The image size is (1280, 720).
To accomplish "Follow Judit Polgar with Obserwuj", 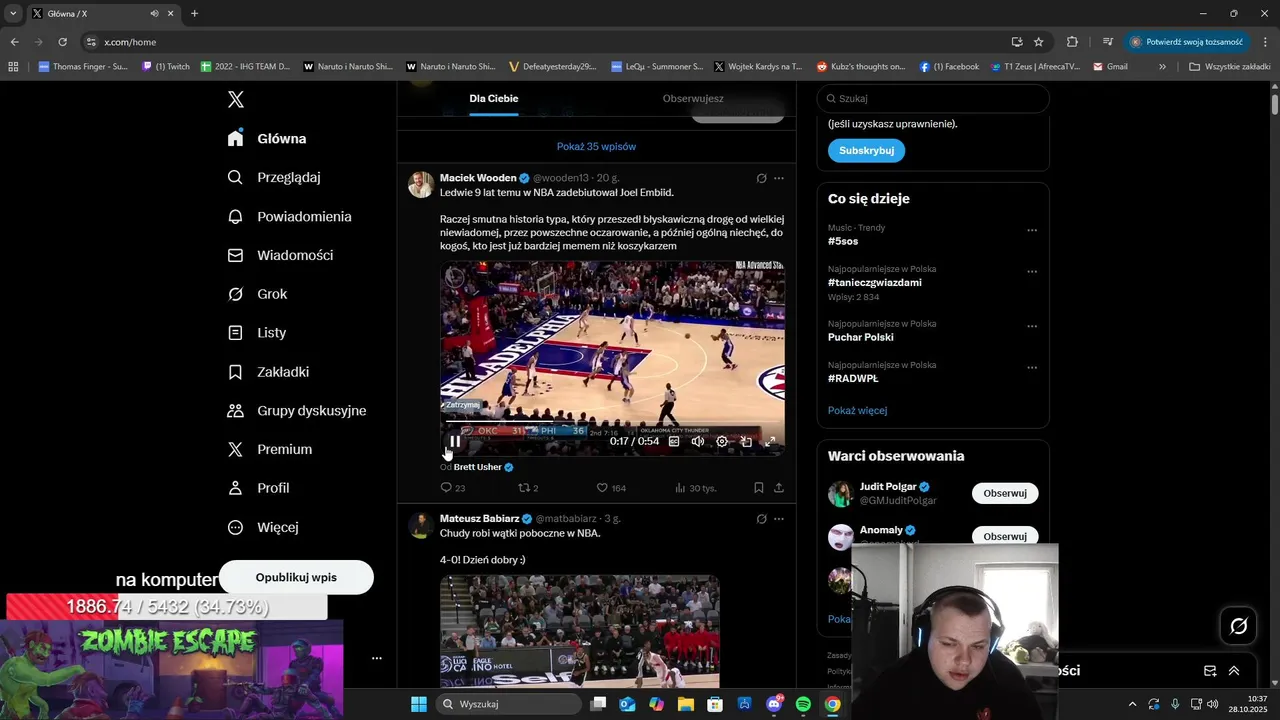I will pos(1005,493).
